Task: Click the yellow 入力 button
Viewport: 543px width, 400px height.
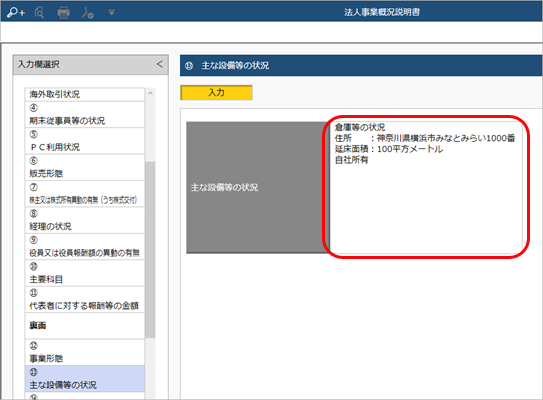Action: pos(216,92)
